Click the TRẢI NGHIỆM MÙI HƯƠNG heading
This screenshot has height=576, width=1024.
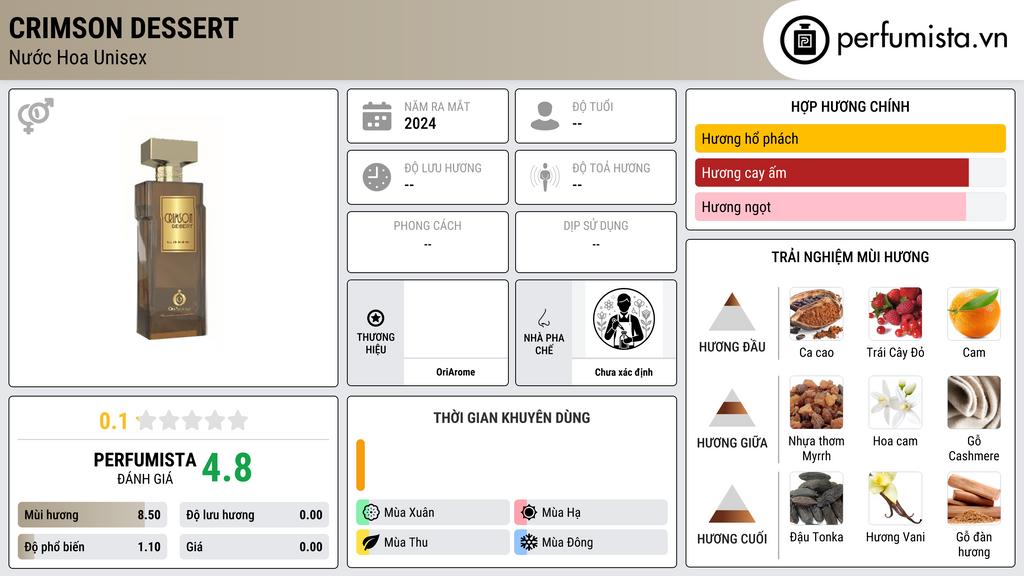click(x=850, y=257)
